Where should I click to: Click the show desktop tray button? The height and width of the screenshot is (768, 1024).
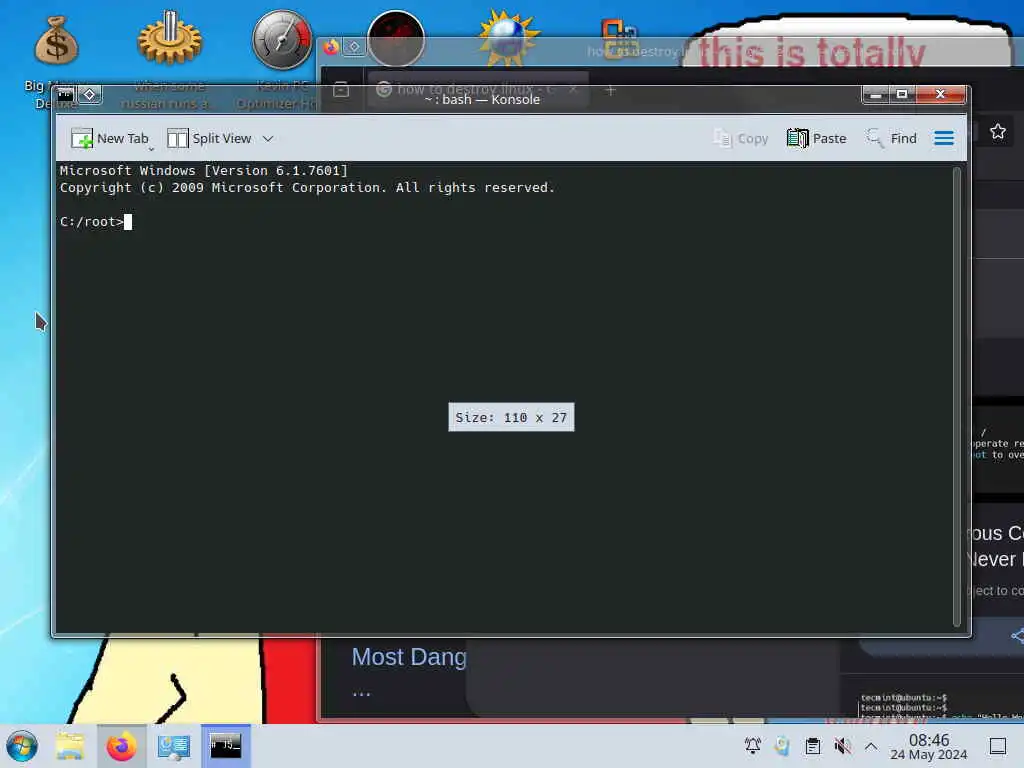pos(998,746)
